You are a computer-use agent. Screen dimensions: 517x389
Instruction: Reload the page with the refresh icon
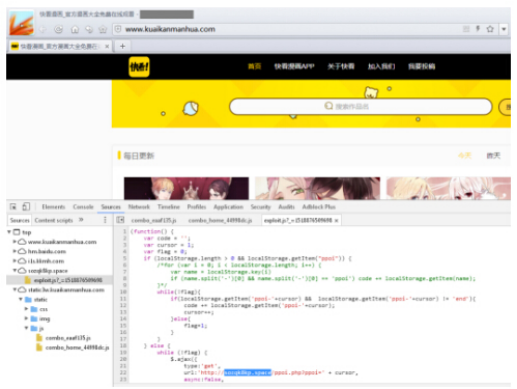[x=59, y=29]
